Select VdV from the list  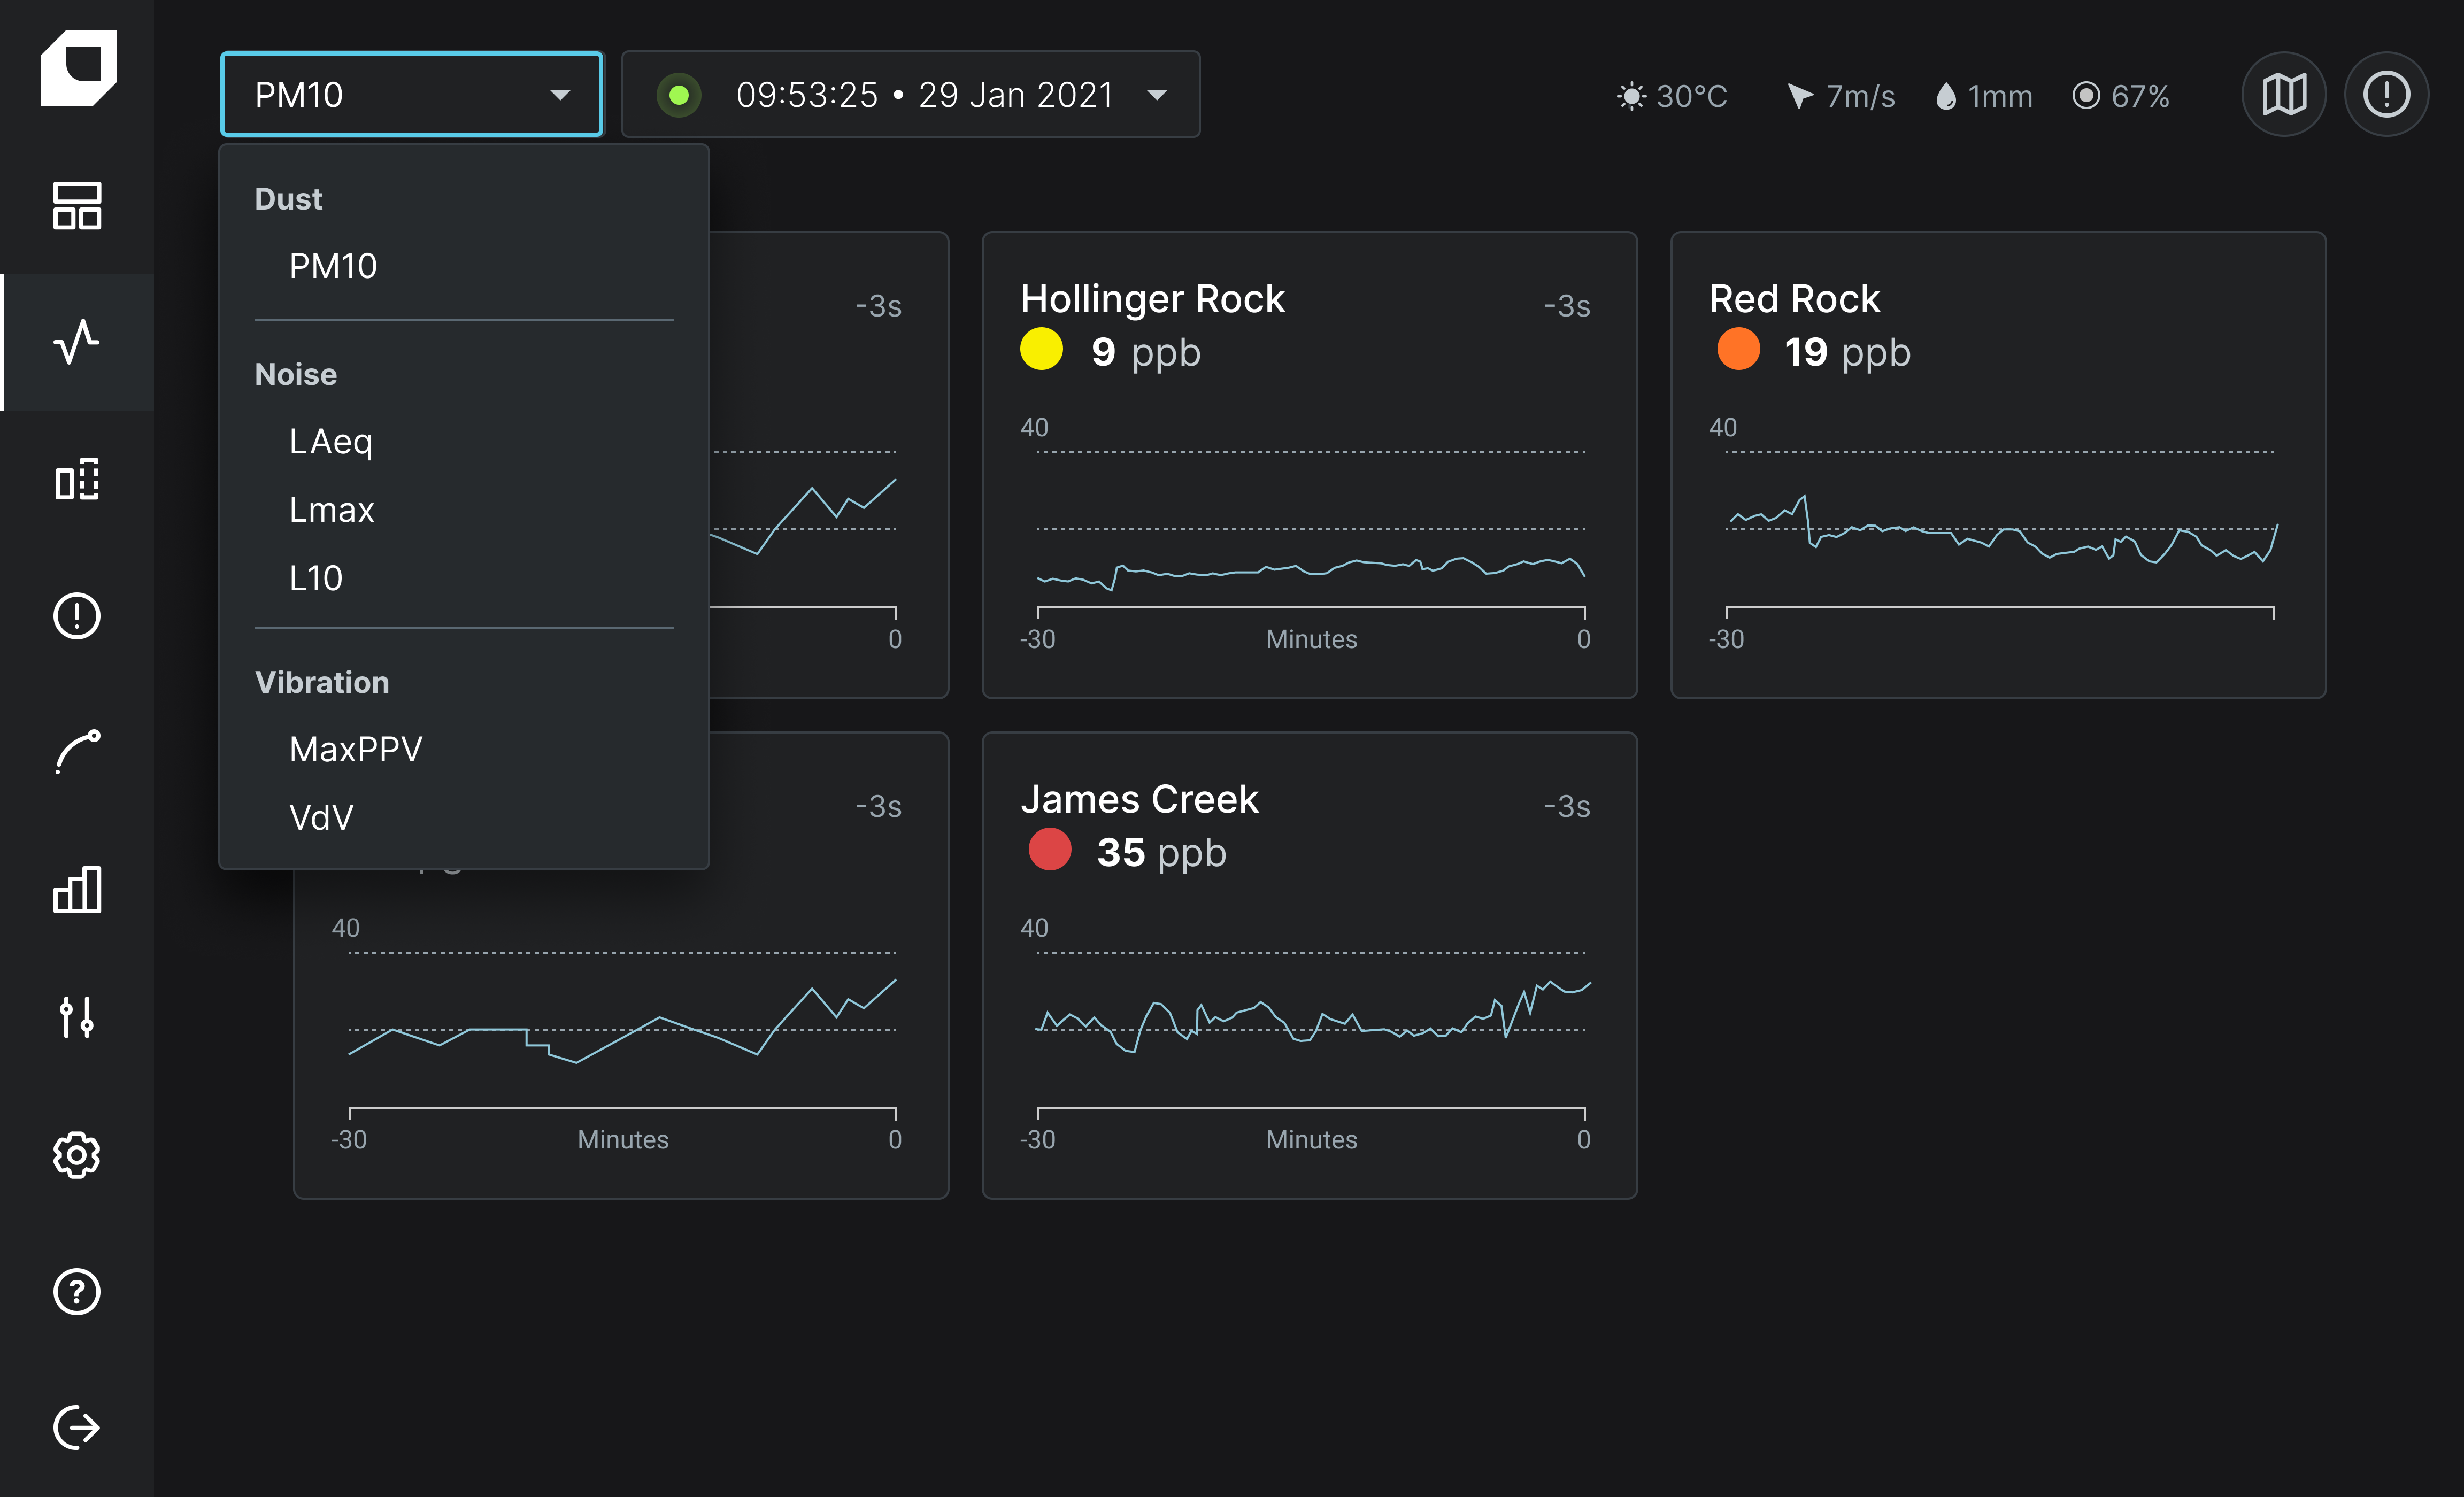(321, 817)
